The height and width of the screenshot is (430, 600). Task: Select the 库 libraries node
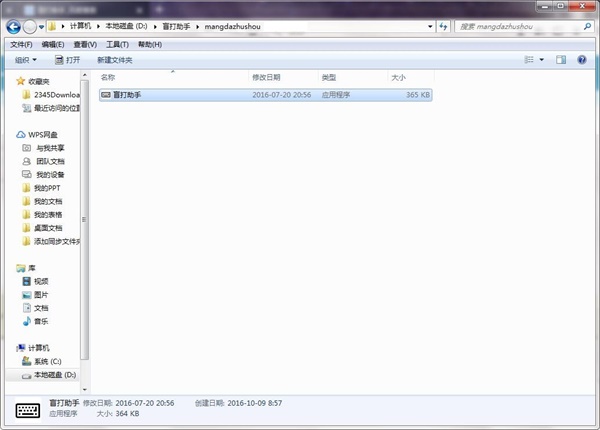point(26,268)
